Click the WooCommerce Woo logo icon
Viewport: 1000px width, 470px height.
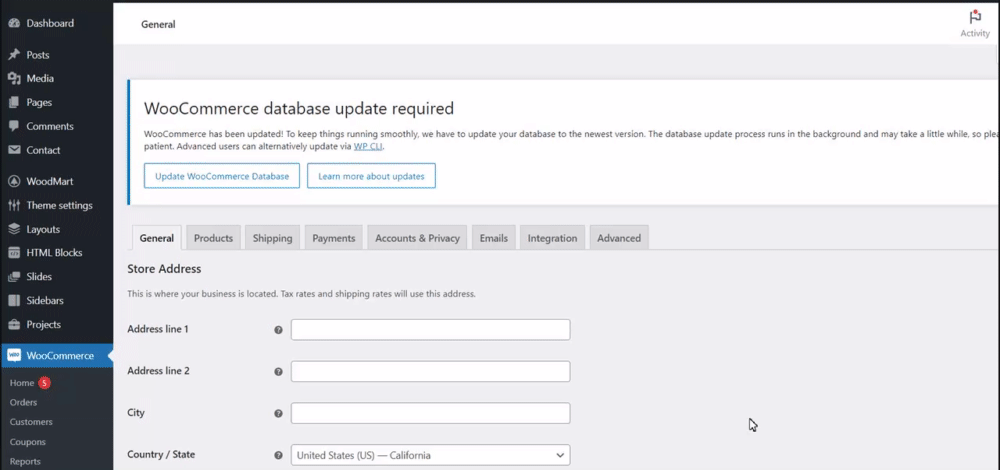(14, 356)
